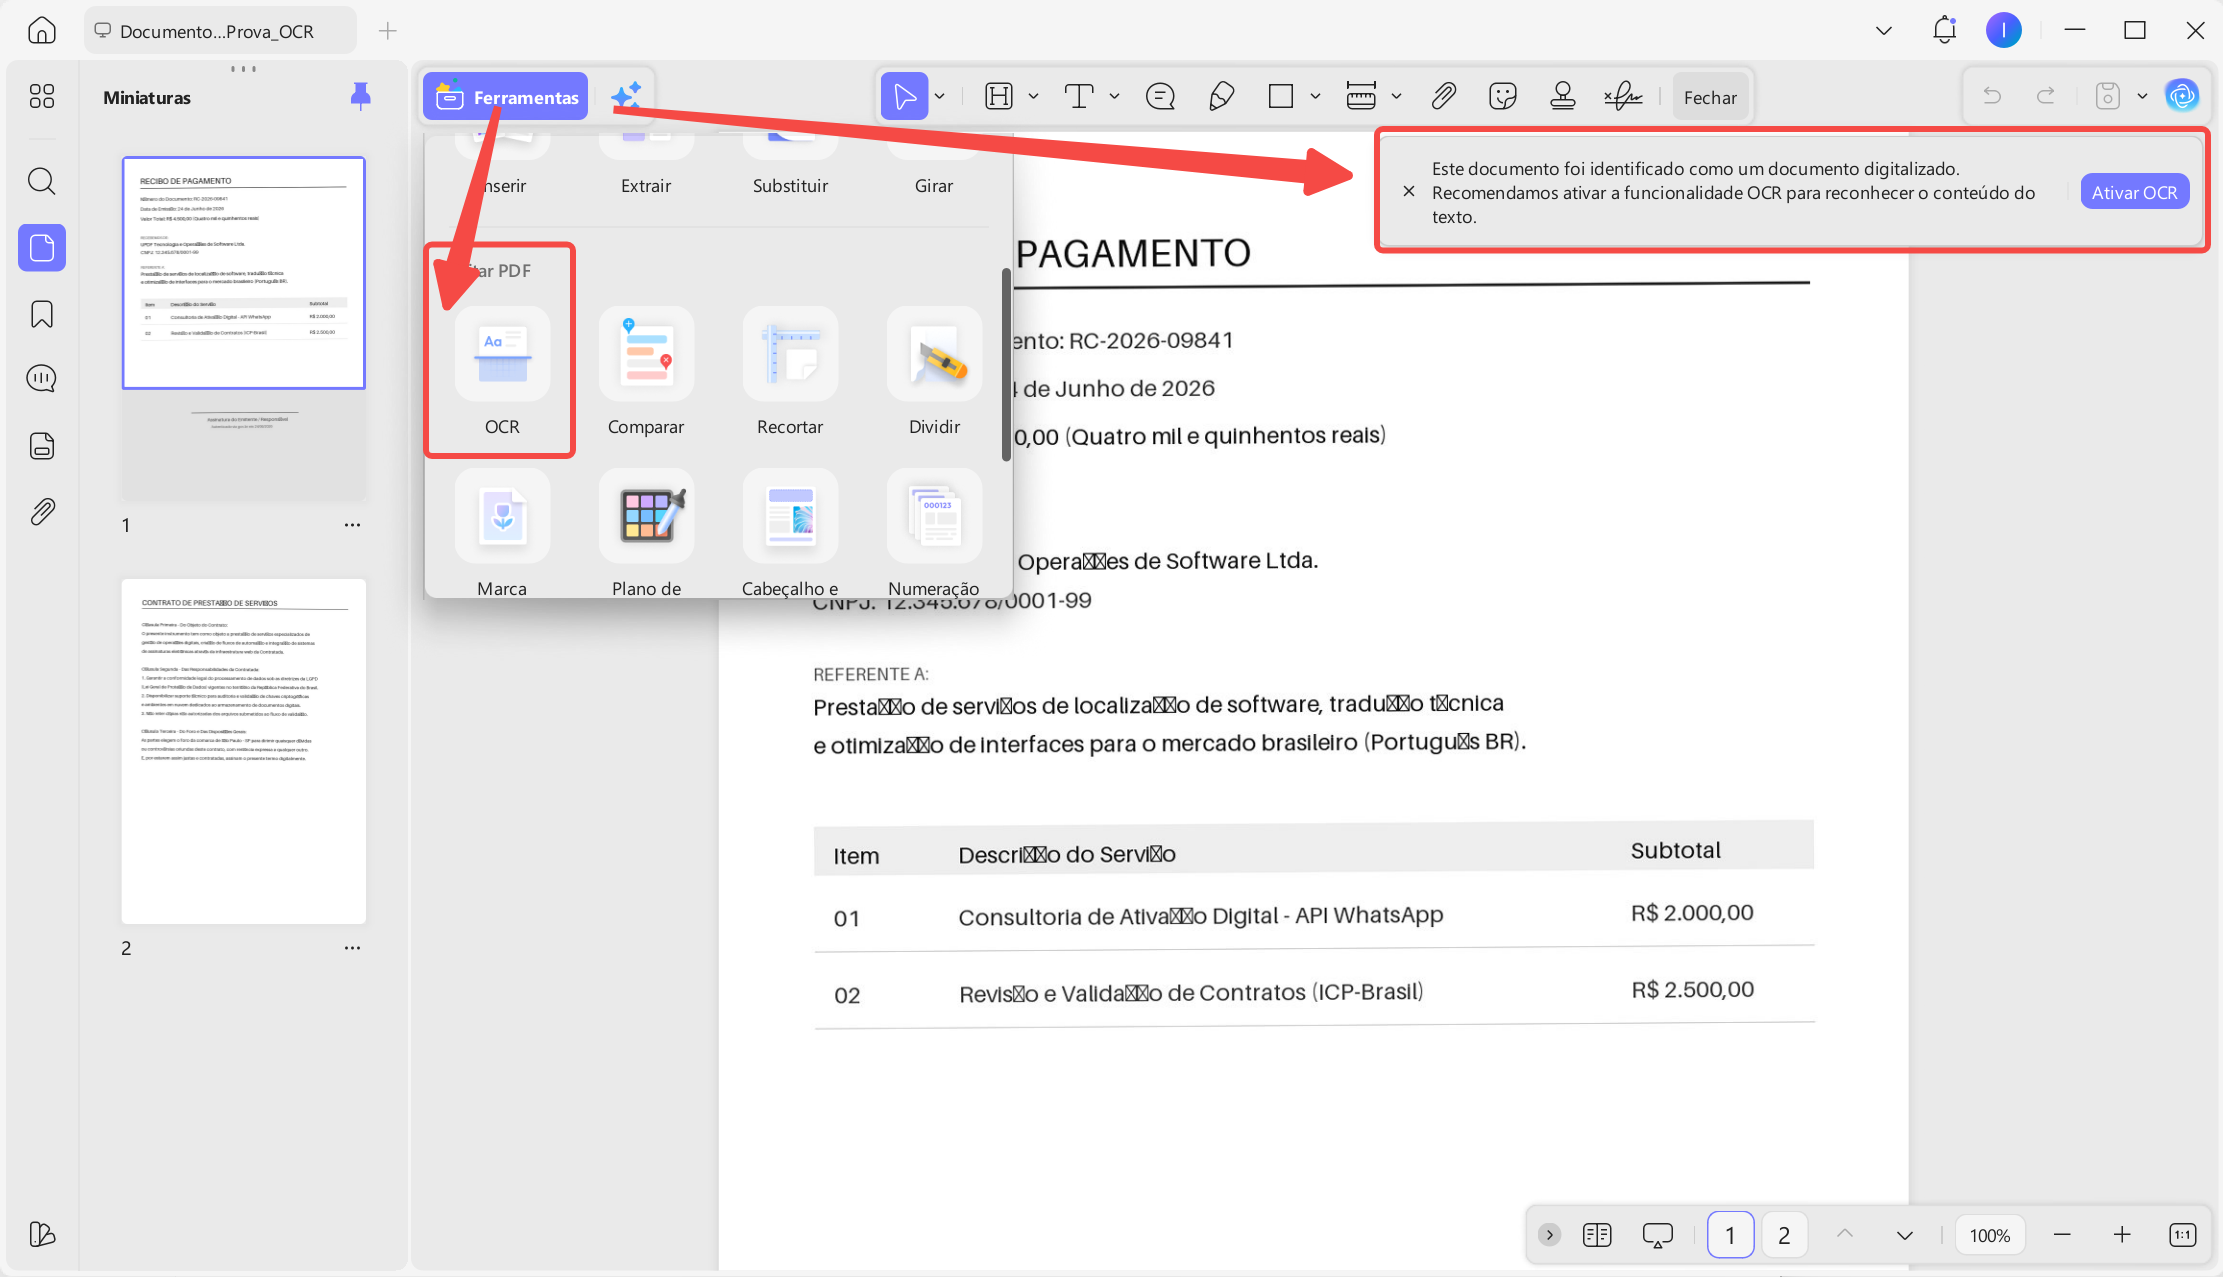Collapse the bottom navigation bar chevron

(1549, 1235)
